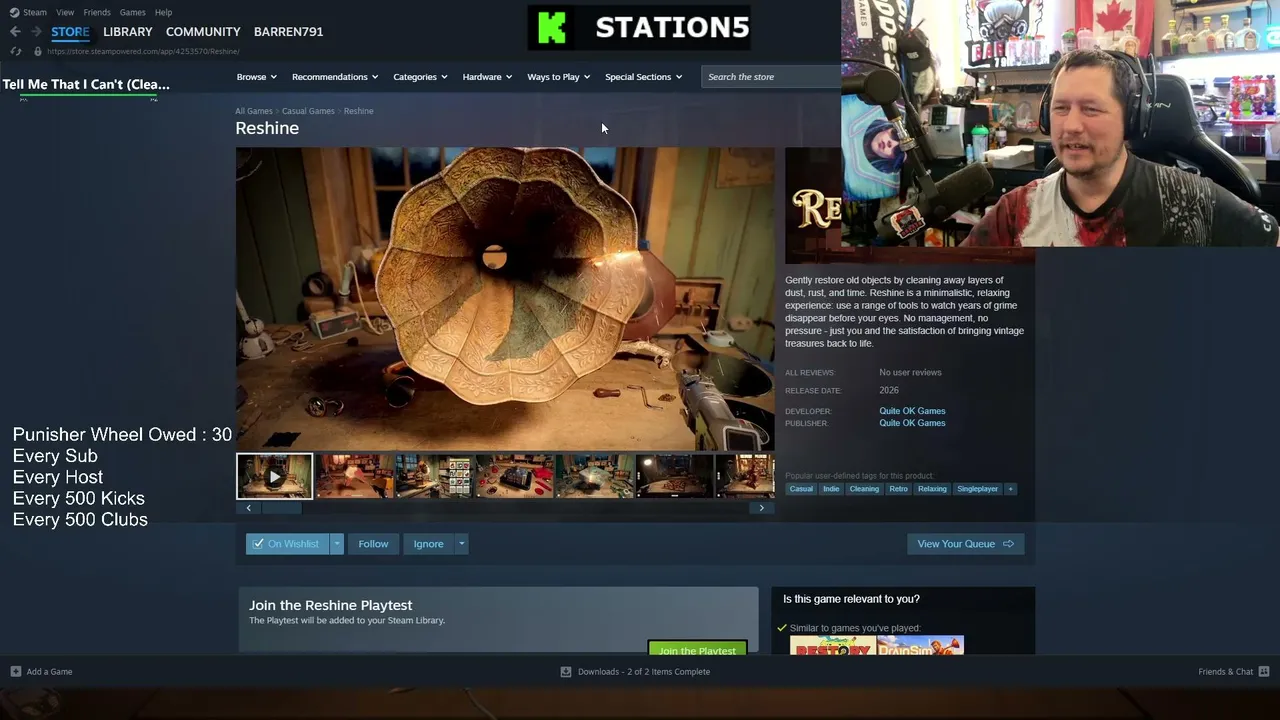Click the Steam logo icon in the menu bar

pos(14,12)
